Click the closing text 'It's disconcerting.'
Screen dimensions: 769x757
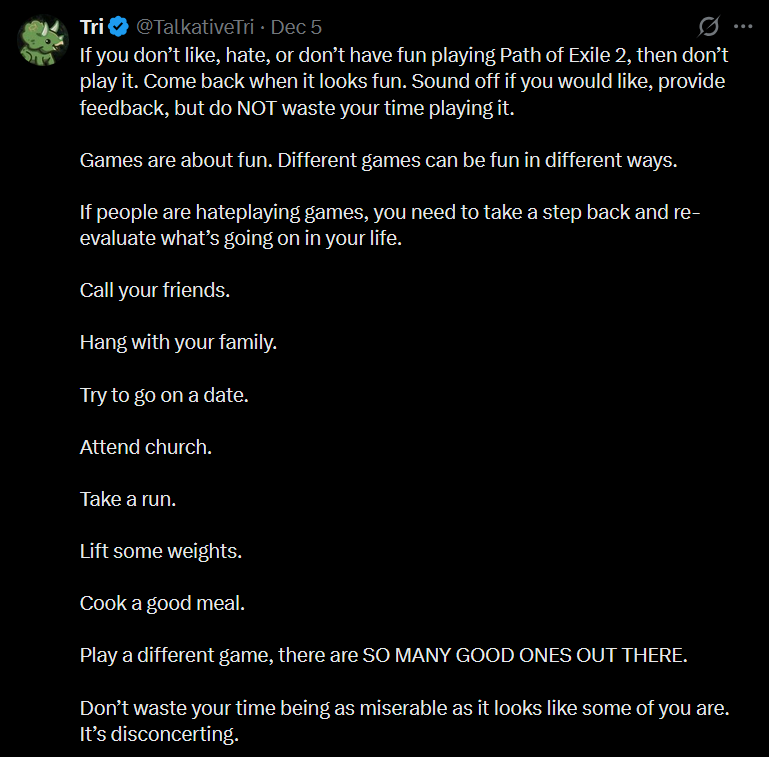point(159,734)
